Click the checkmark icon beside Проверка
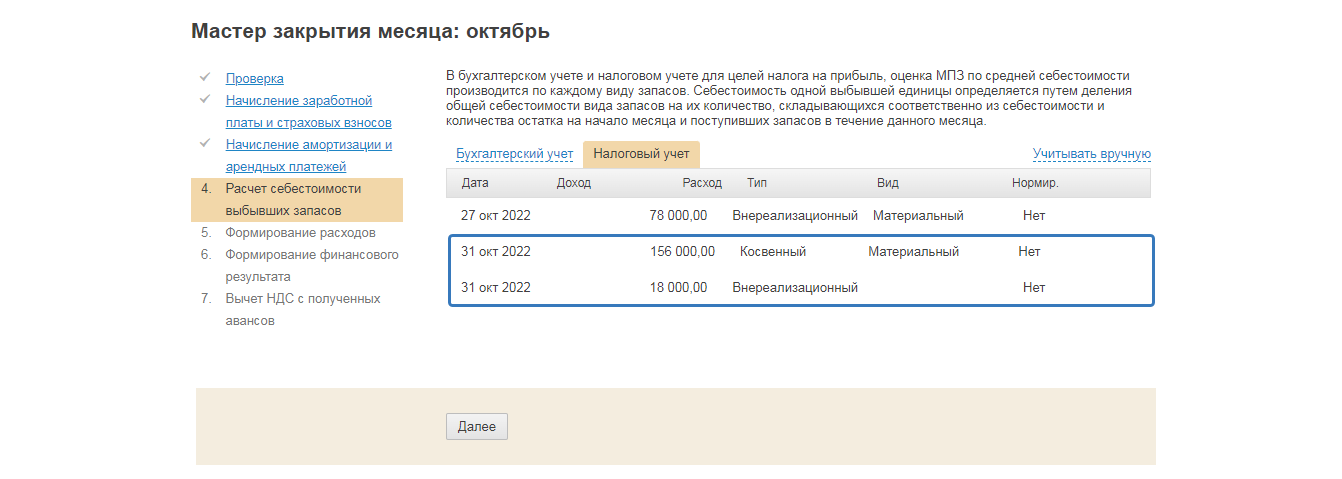Image resolution: width=1342 pixels, height=479 pixels. coord(204,77)
